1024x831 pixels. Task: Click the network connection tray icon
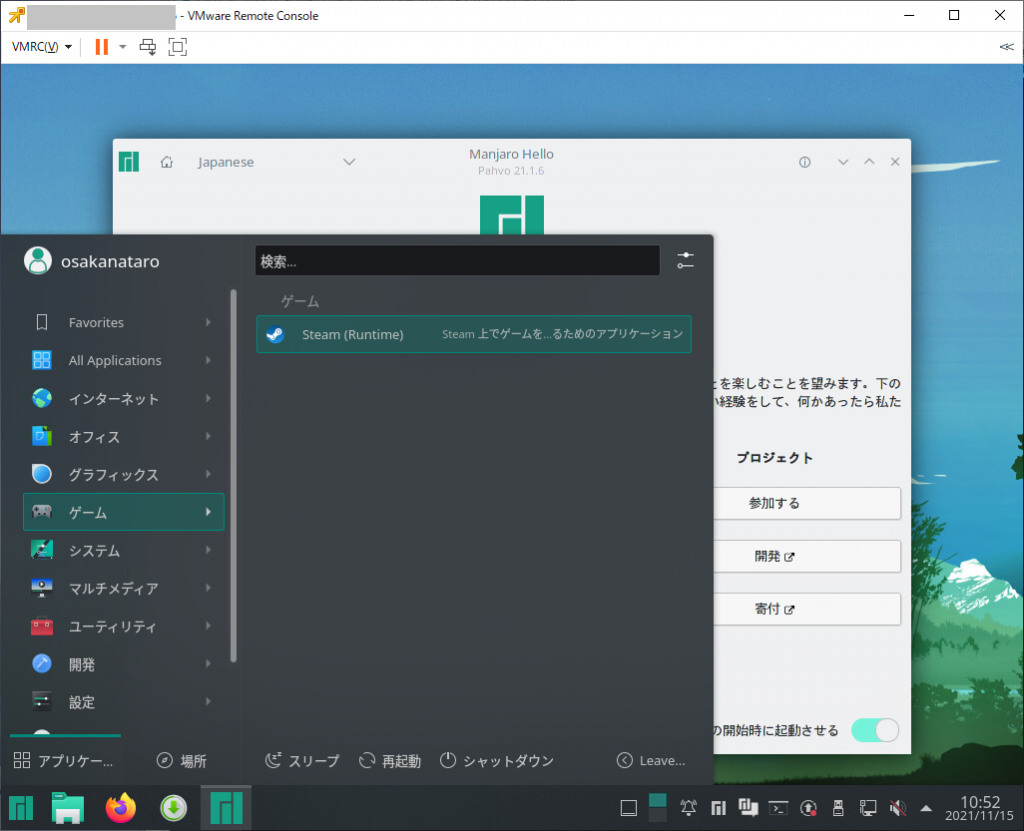868,808
